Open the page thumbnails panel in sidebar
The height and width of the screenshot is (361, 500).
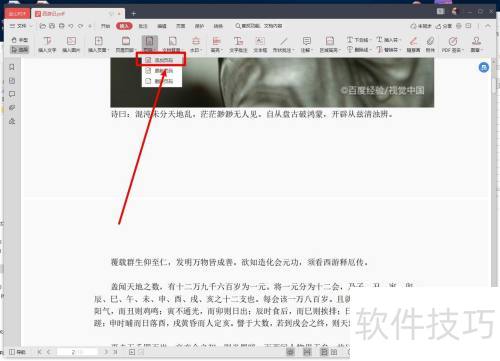pyautogui.click(x=12, y=81)
